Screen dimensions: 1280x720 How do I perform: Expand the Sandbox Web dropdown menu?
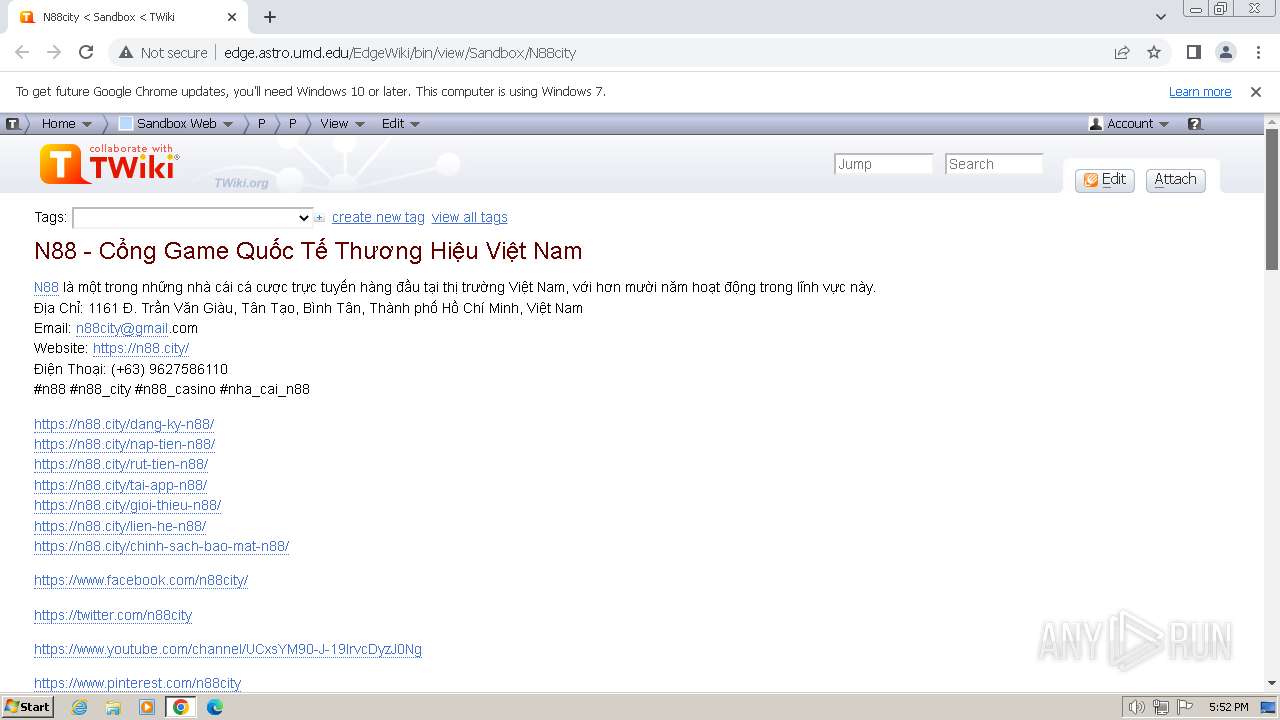[x=176, y=124]
